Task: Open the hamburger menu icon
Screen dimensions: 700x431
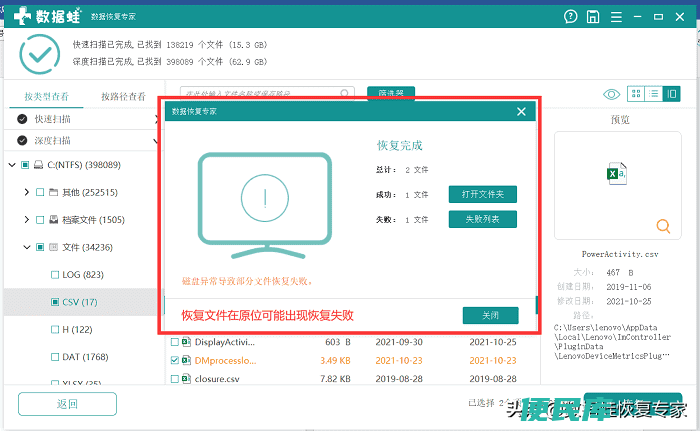Action: click(x=616, y=17)
